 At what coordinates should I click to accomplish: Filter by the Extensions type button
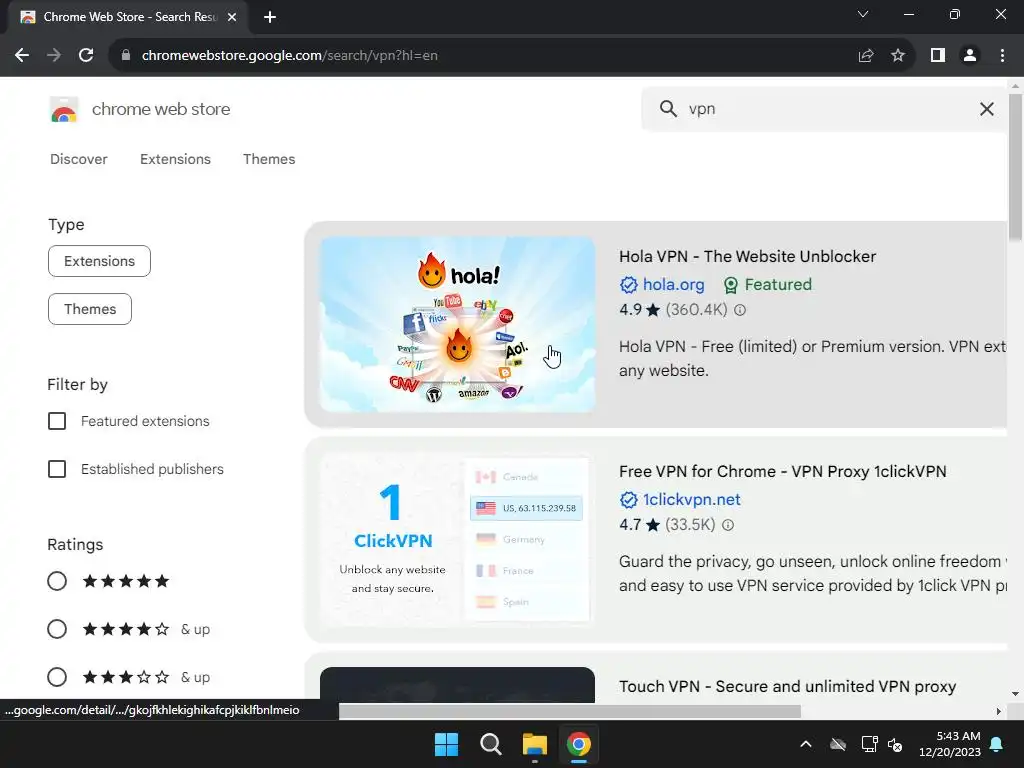click(x=99, y=261)
